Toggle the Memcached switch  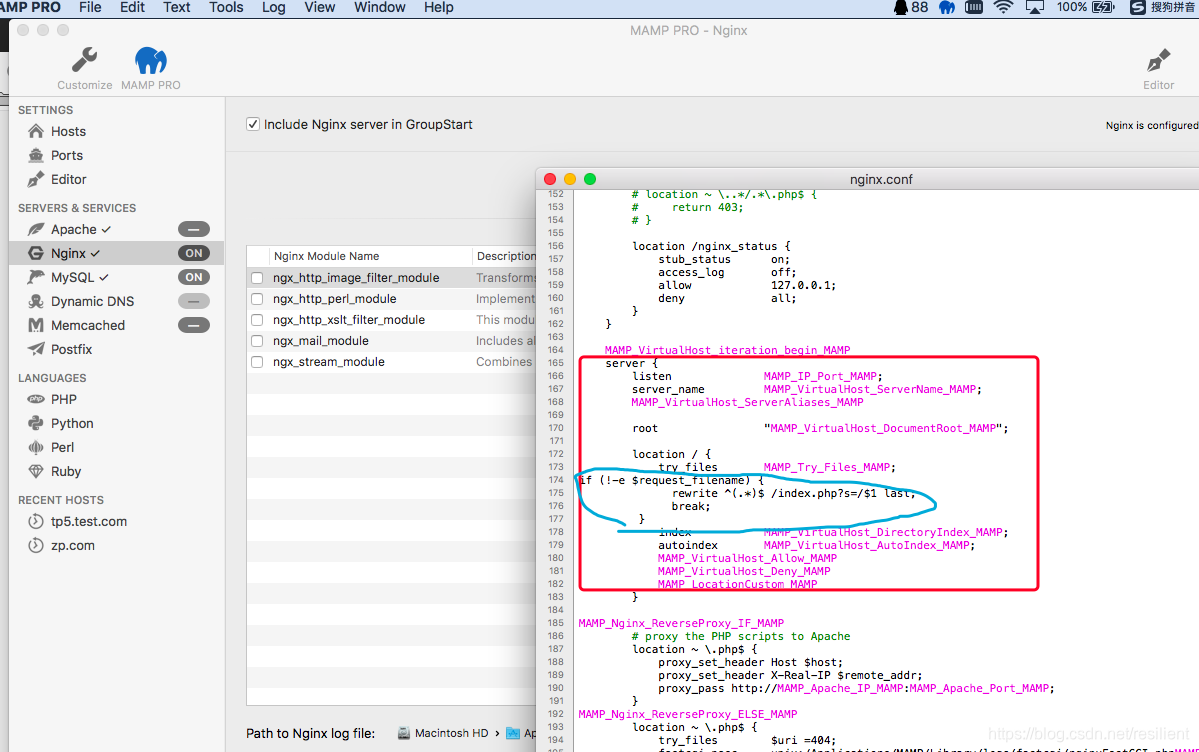(x=193, y=325)
